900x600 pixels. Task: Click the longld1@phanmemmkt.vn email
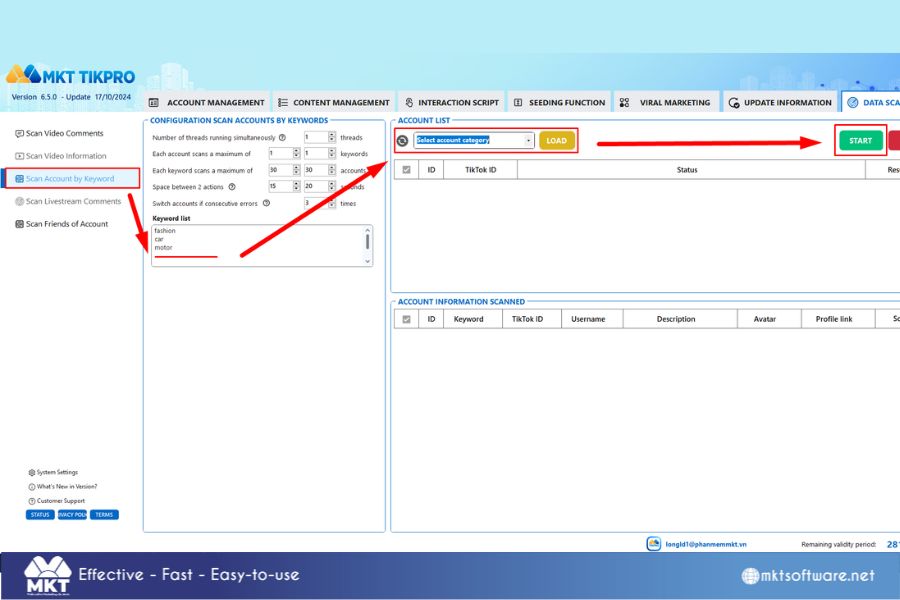[706, 544]
